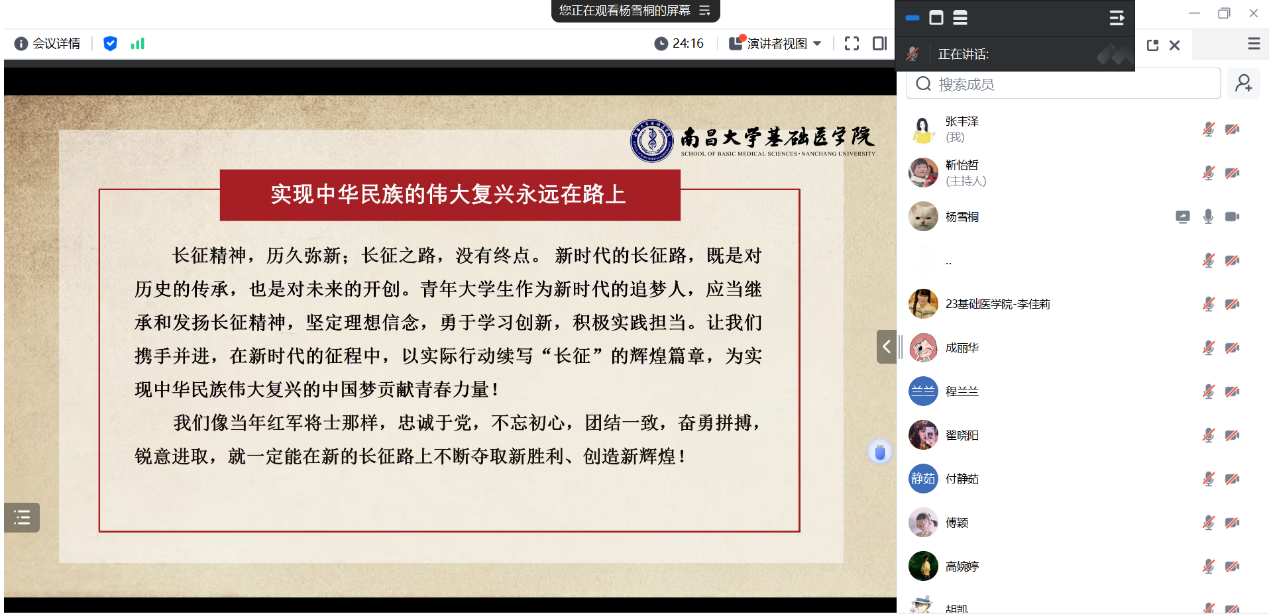Select the single-window view icon in floating bar
This screenshot has height=616, width=1269.
[x=936, y=17]
